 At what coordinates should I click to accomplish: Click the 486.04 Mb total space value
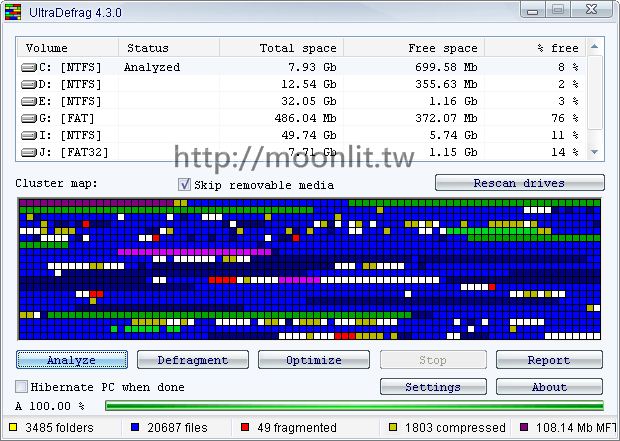[x=305, y=118]
